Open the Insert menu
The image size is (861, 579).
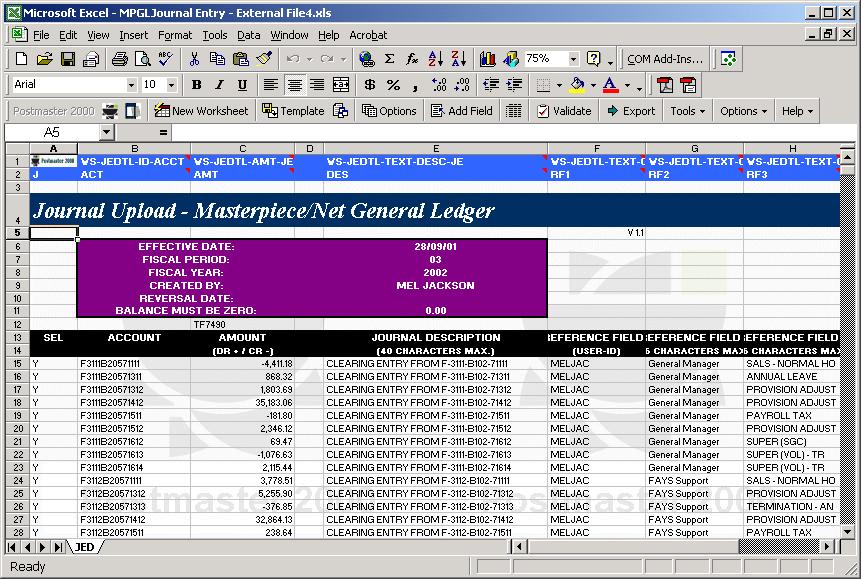click(x=133, y=35)
